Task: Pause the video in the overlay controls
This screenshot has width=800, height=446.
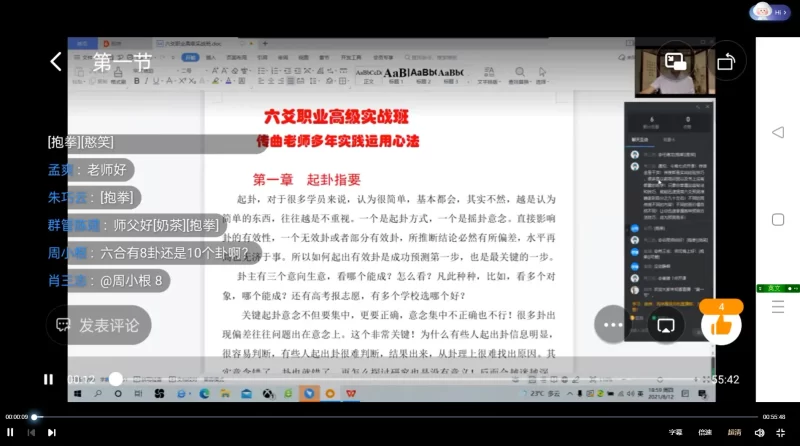Action: point(48,379)
